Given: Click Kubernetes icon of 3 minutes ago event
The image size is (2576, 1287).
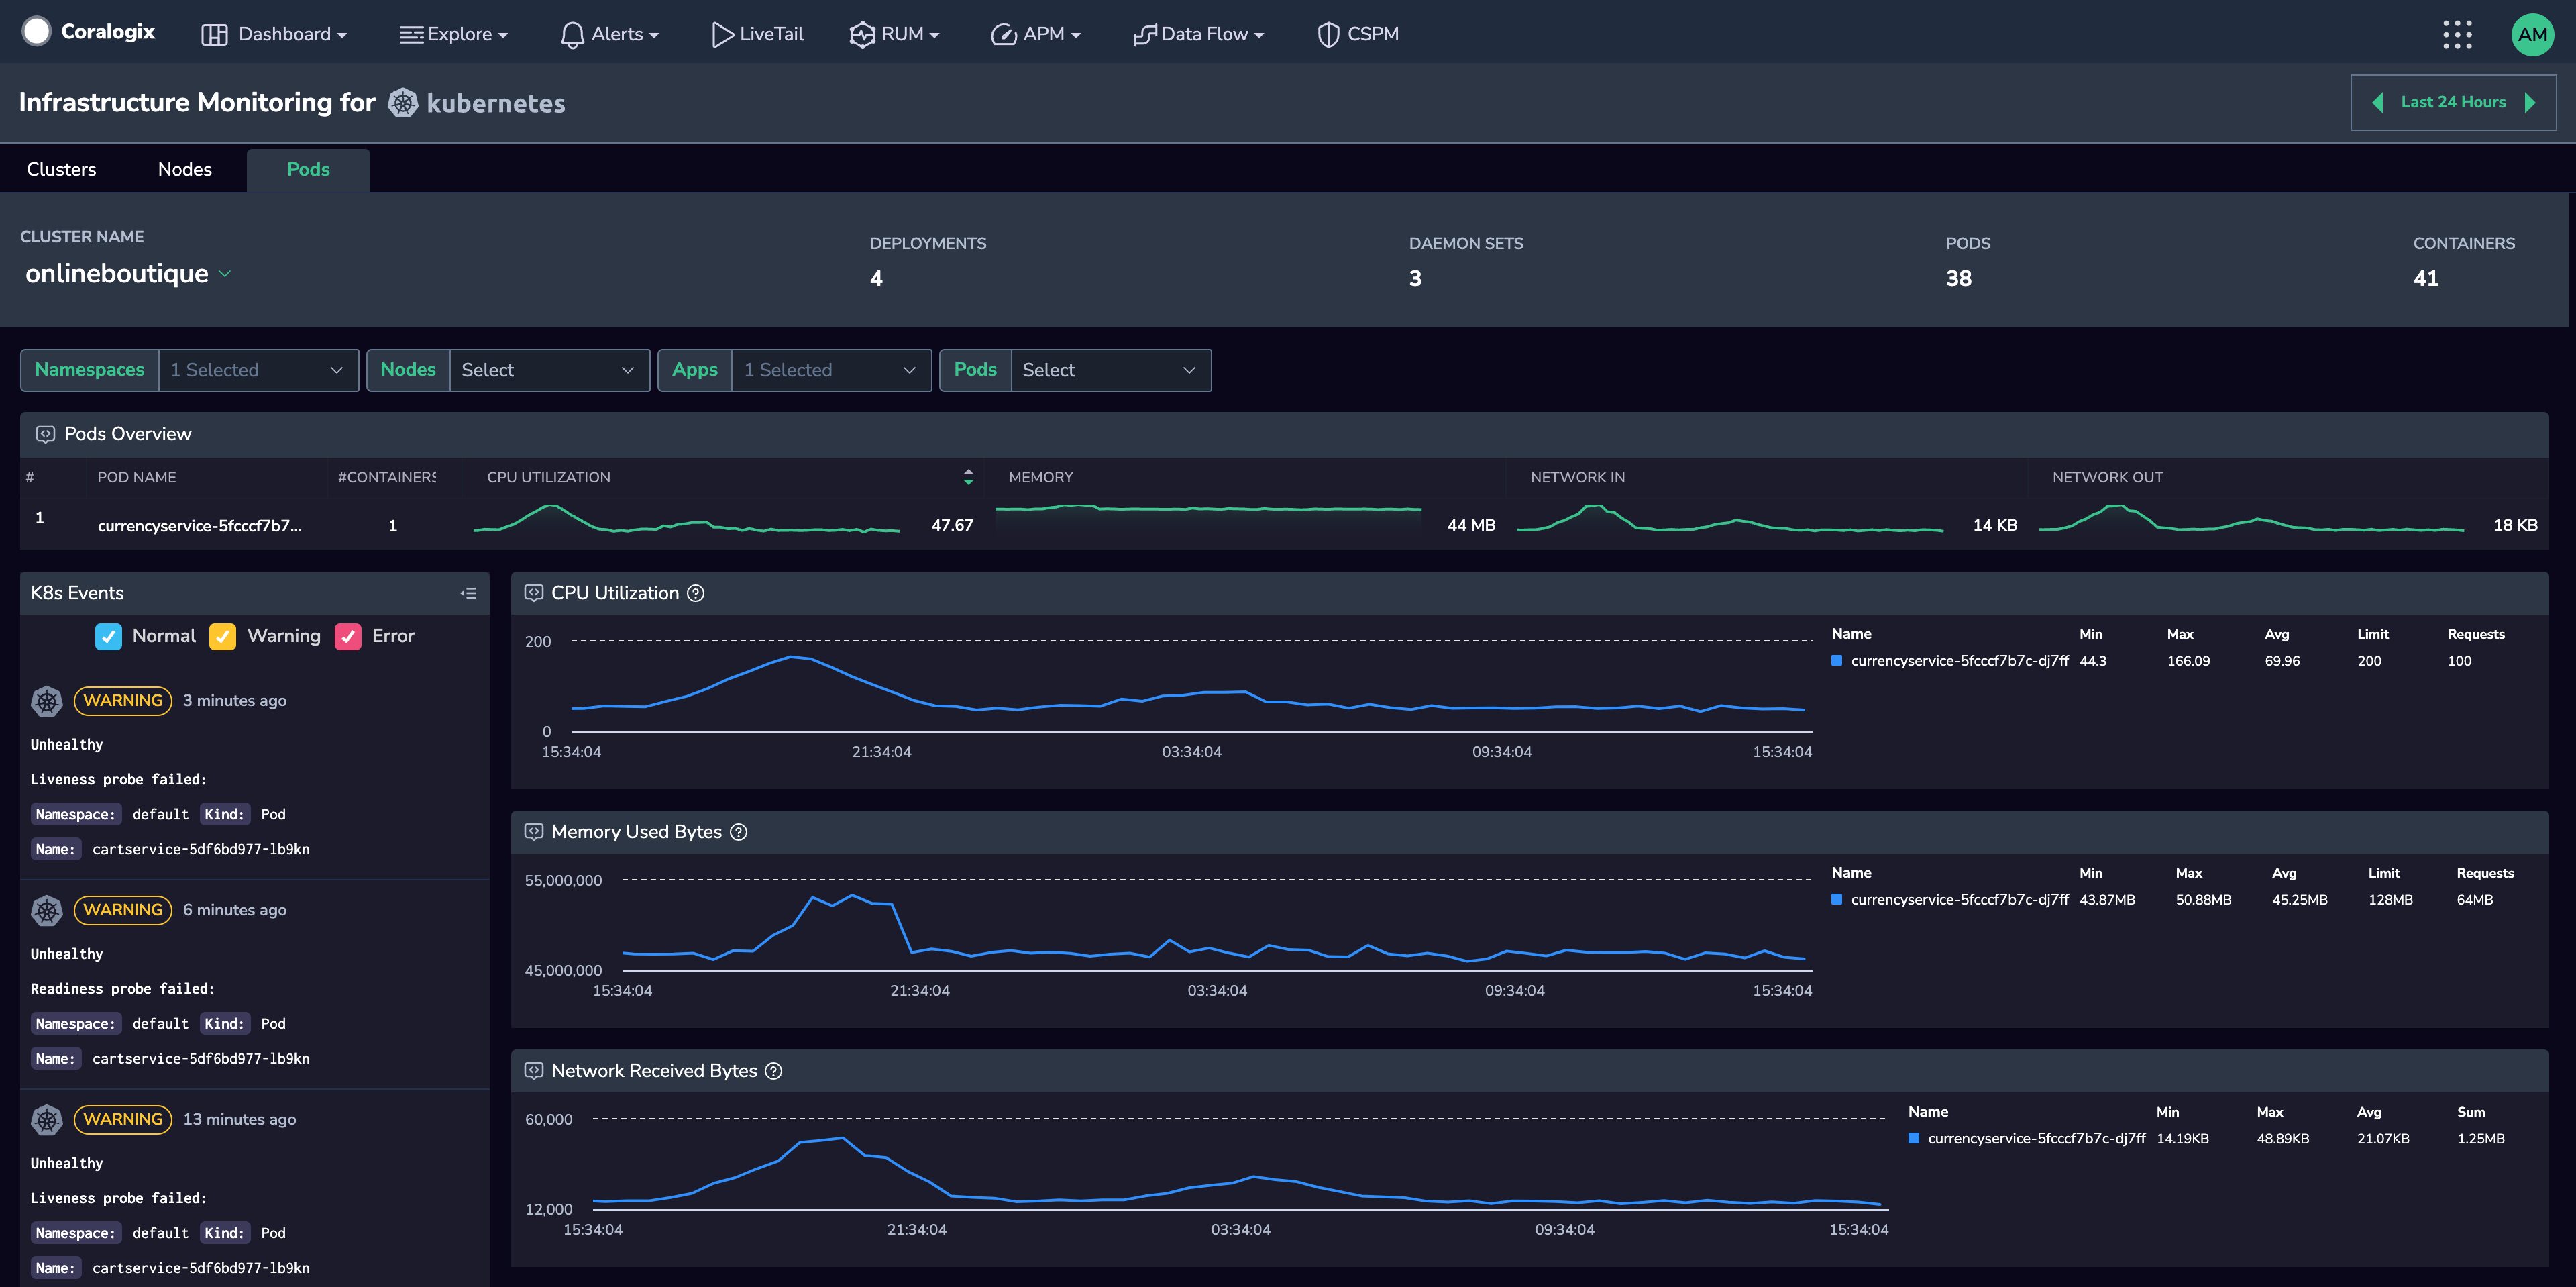Looking at the screenshot, I should point(47,701).
